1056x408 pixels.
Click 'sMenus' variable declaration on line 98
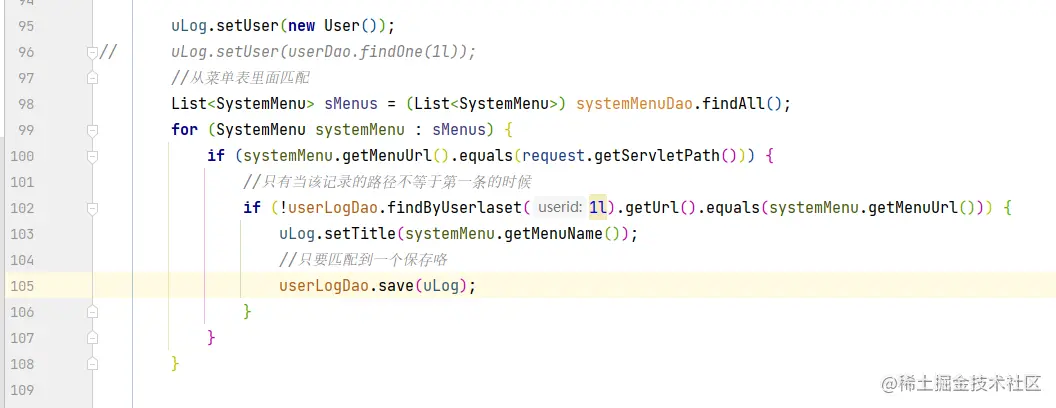[x=351, y=104]
